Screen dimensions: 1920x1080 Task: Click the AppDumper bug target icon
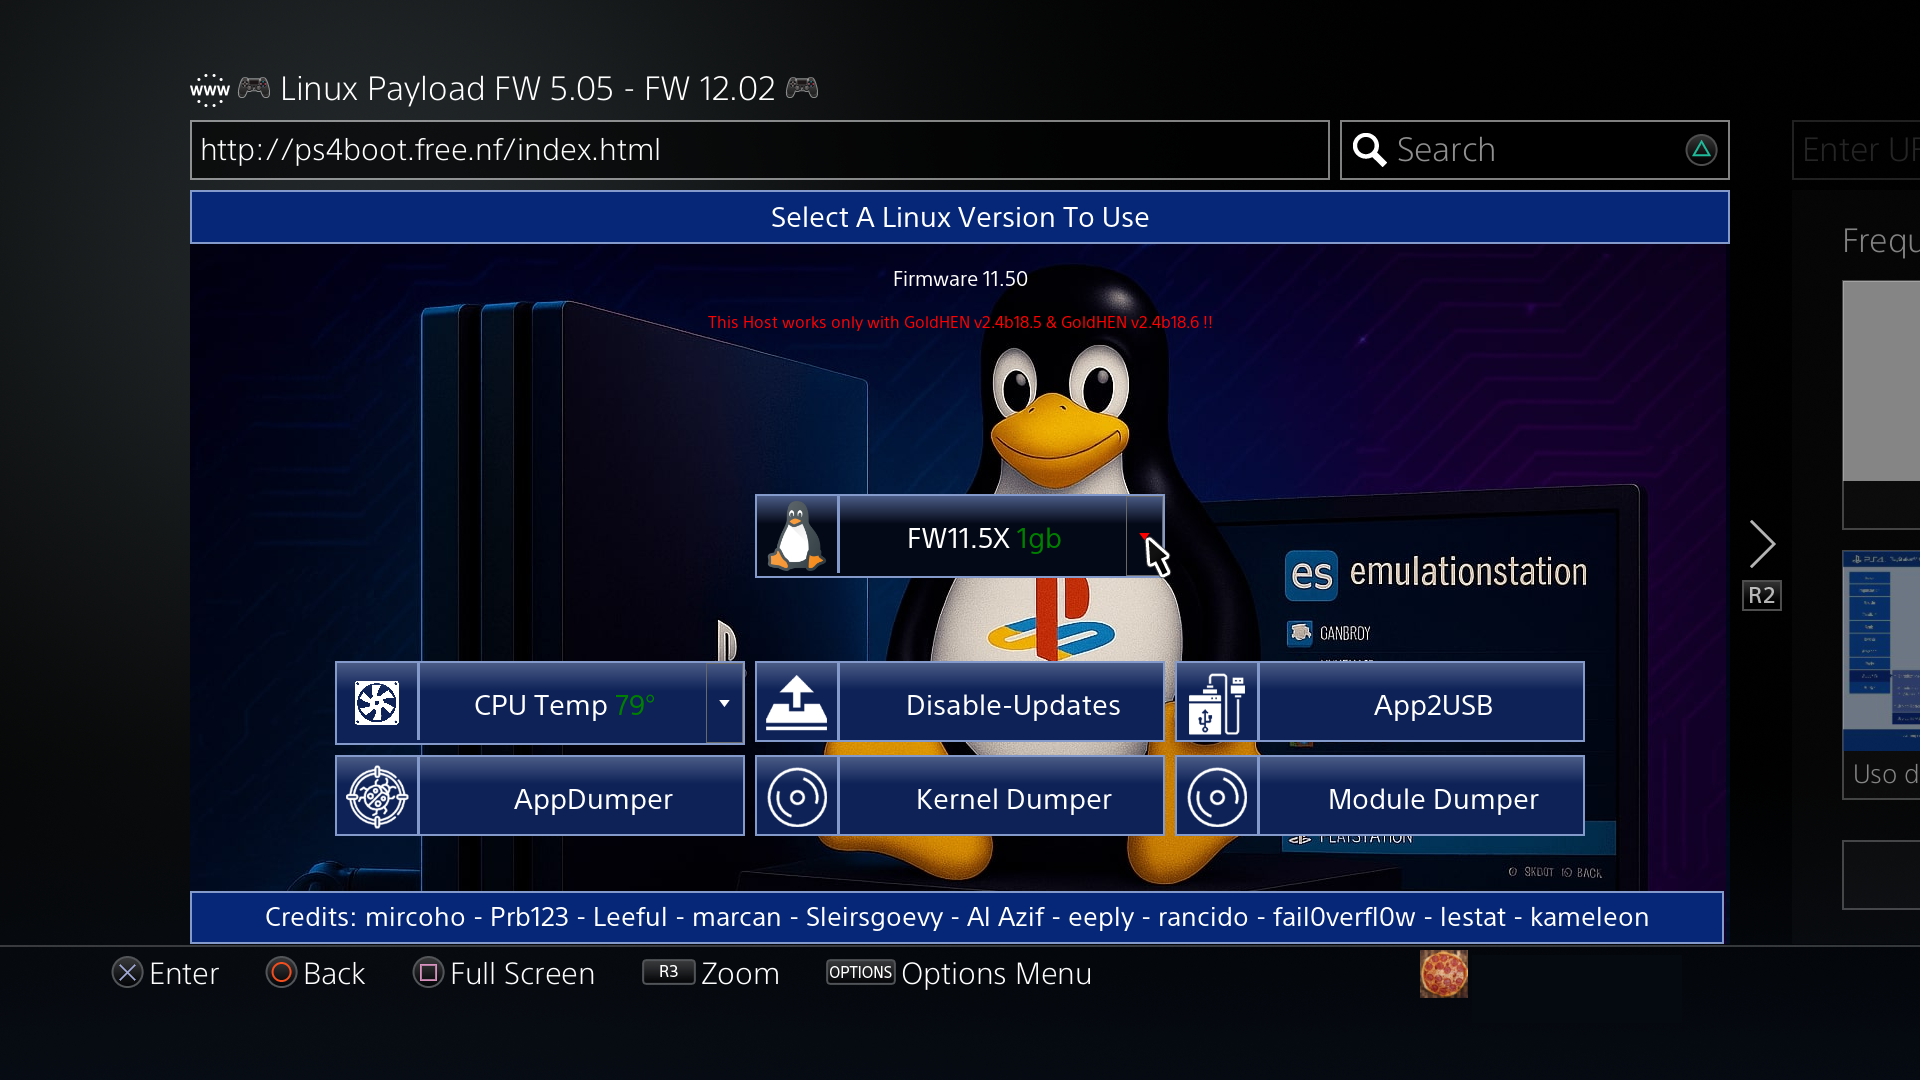(x=377, y=797)
